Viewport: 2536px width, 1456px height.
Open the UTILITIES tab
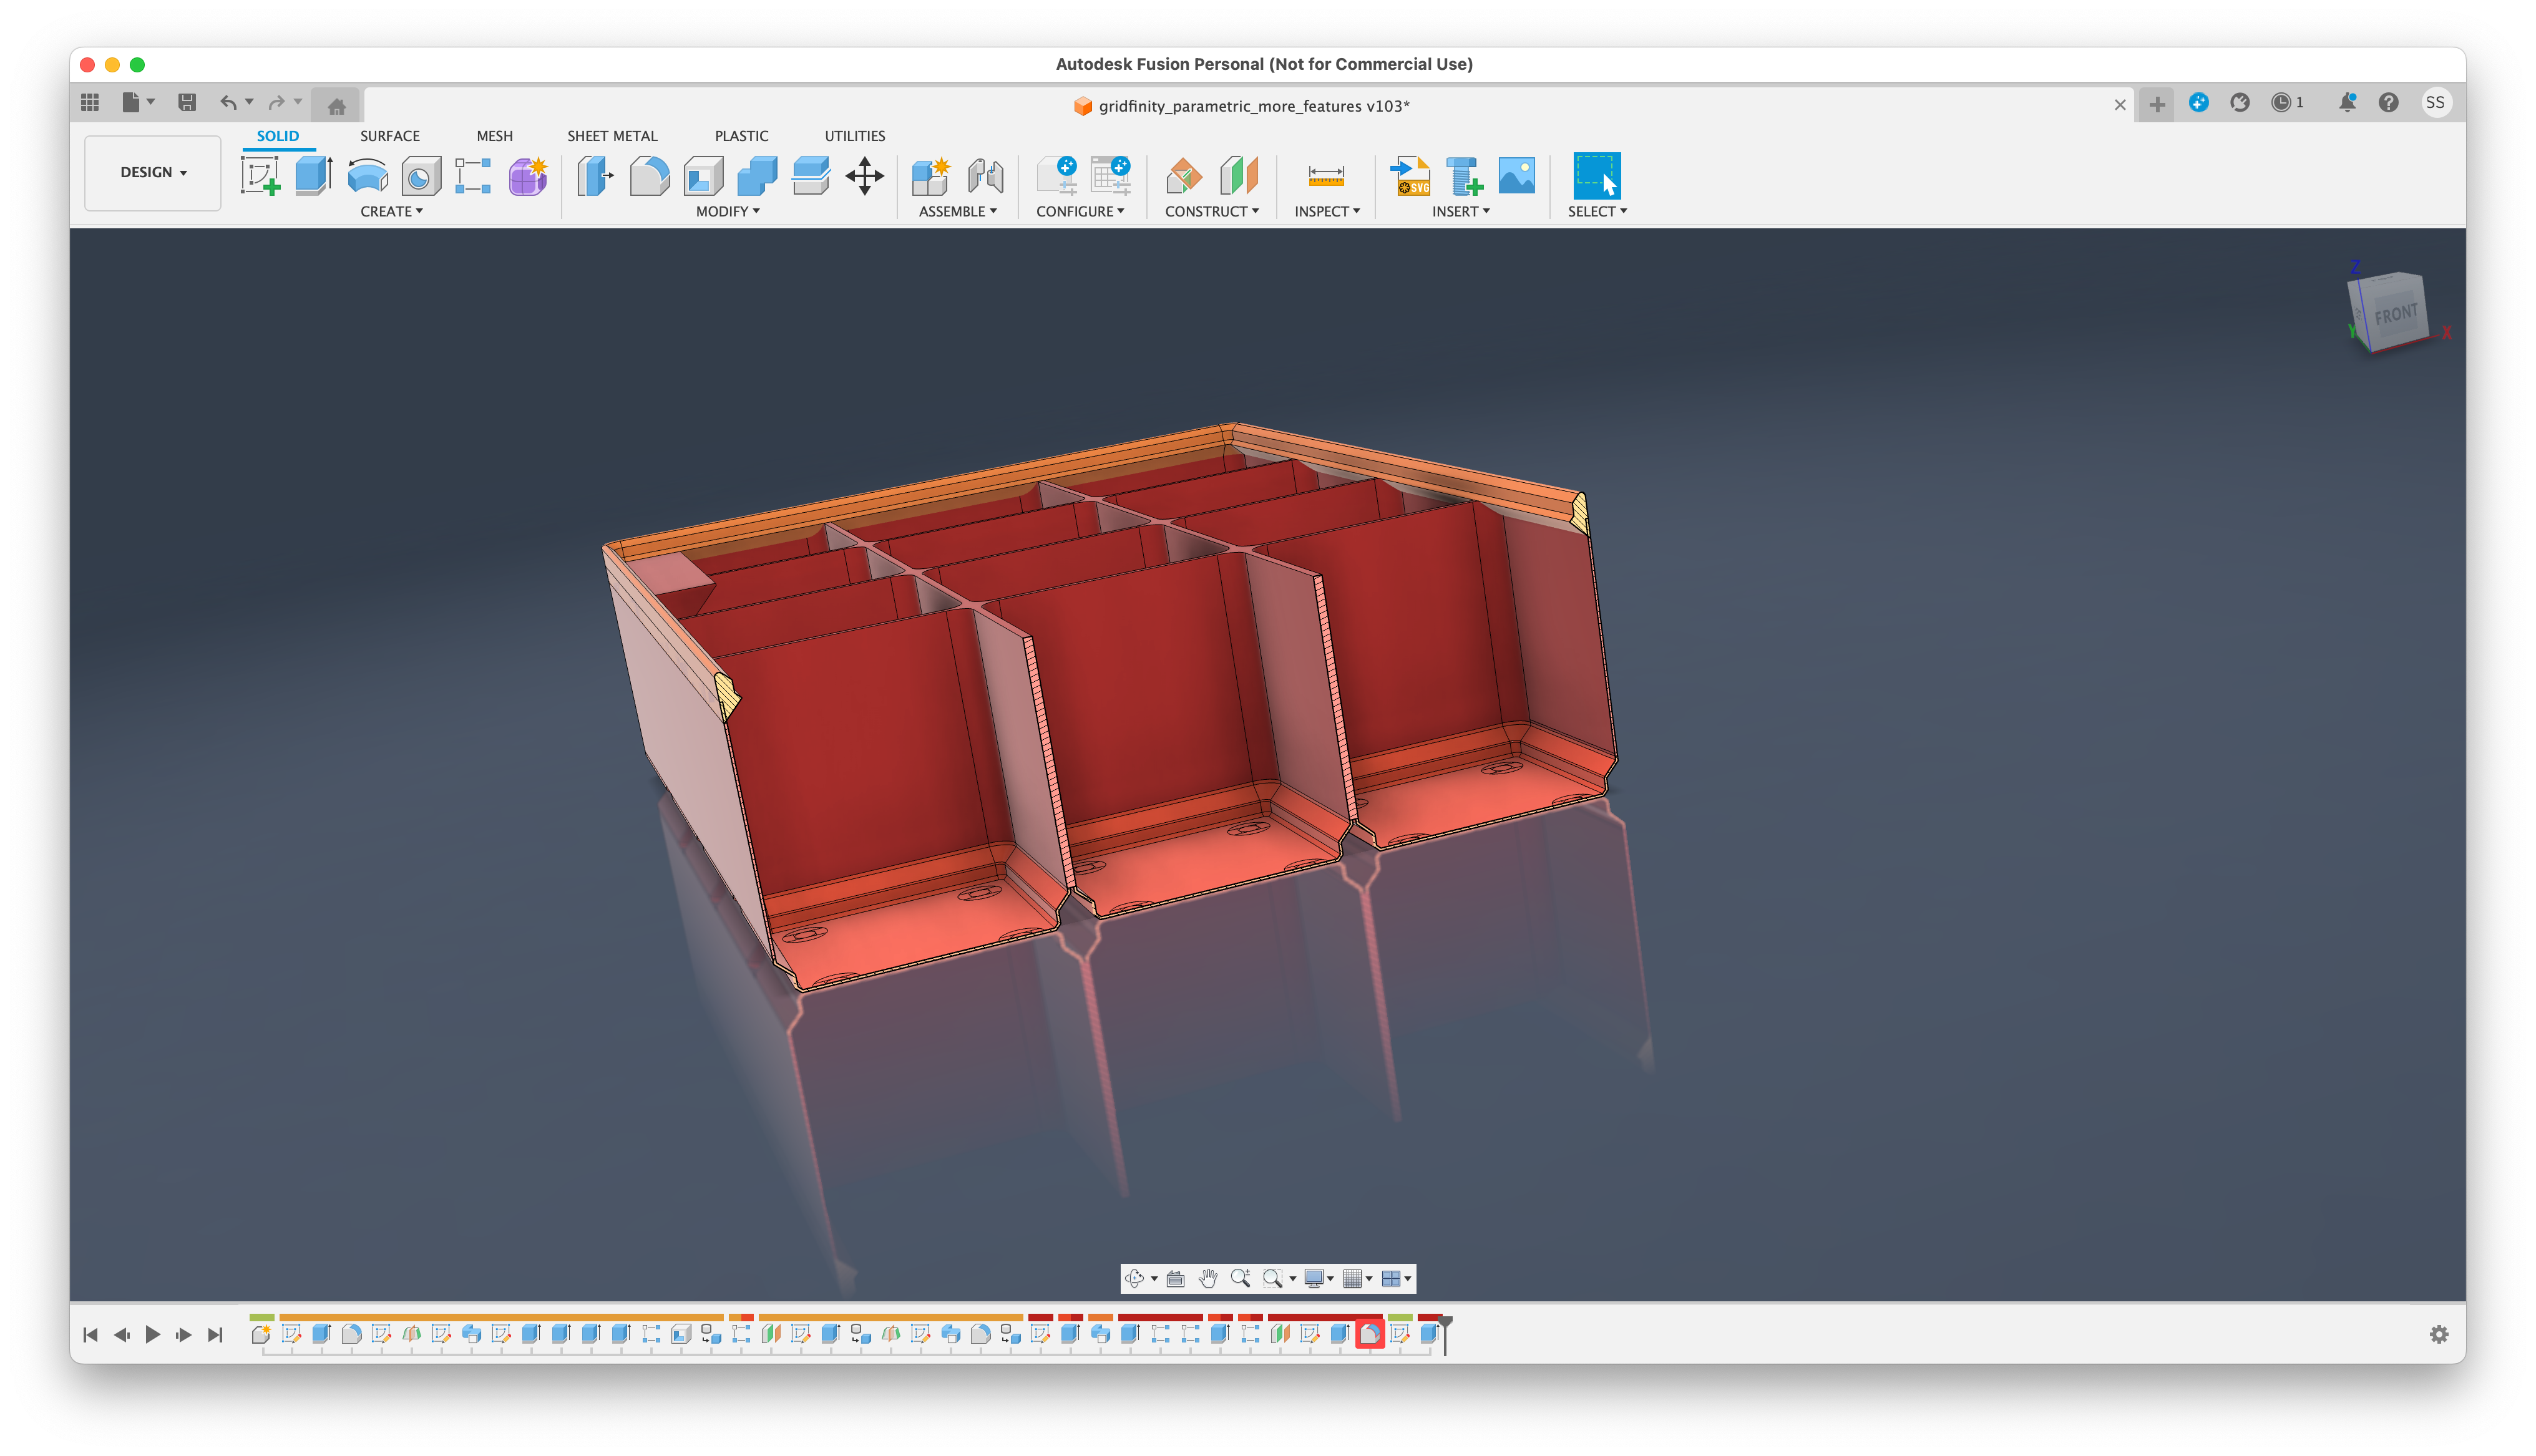[854, 136]
